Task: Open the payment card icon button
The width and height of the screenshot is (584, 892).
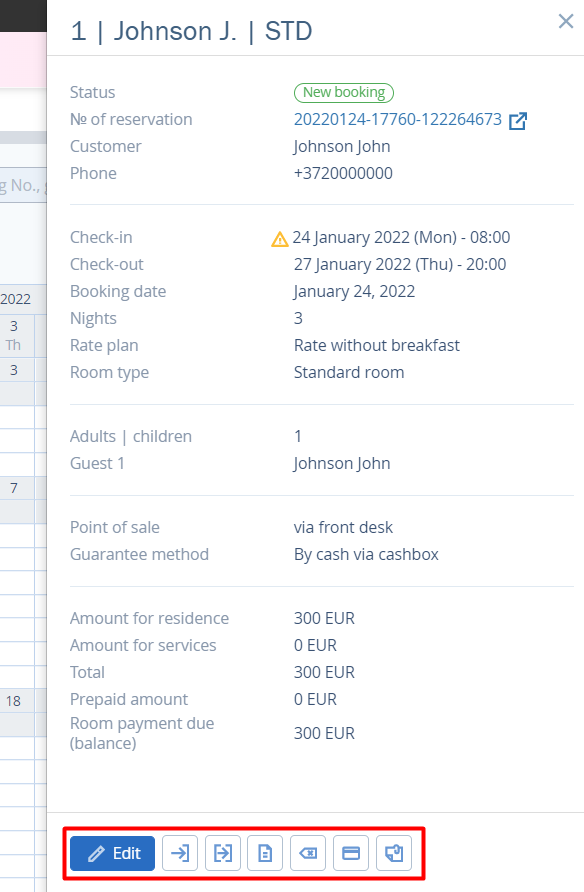Action: pos(351,853)
